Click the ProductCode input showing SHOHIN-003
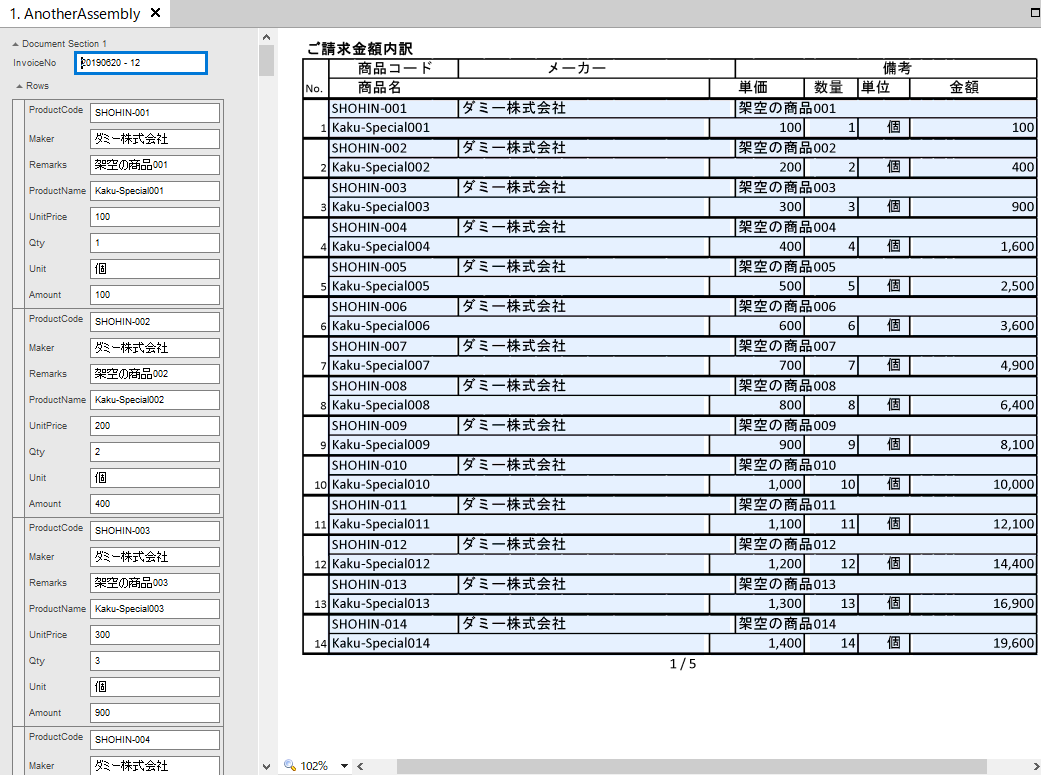The height and width of the screenshot is (775, 1041). pos(155,531)
